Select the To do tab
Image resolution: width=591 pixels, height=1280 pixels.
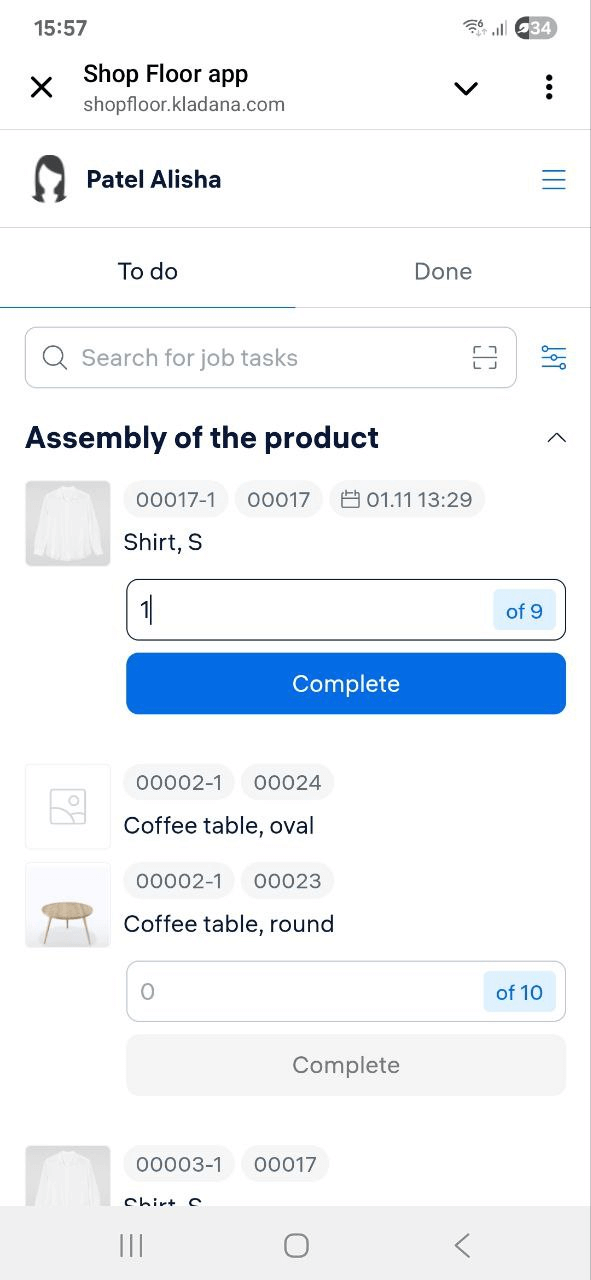pos(147,270)
